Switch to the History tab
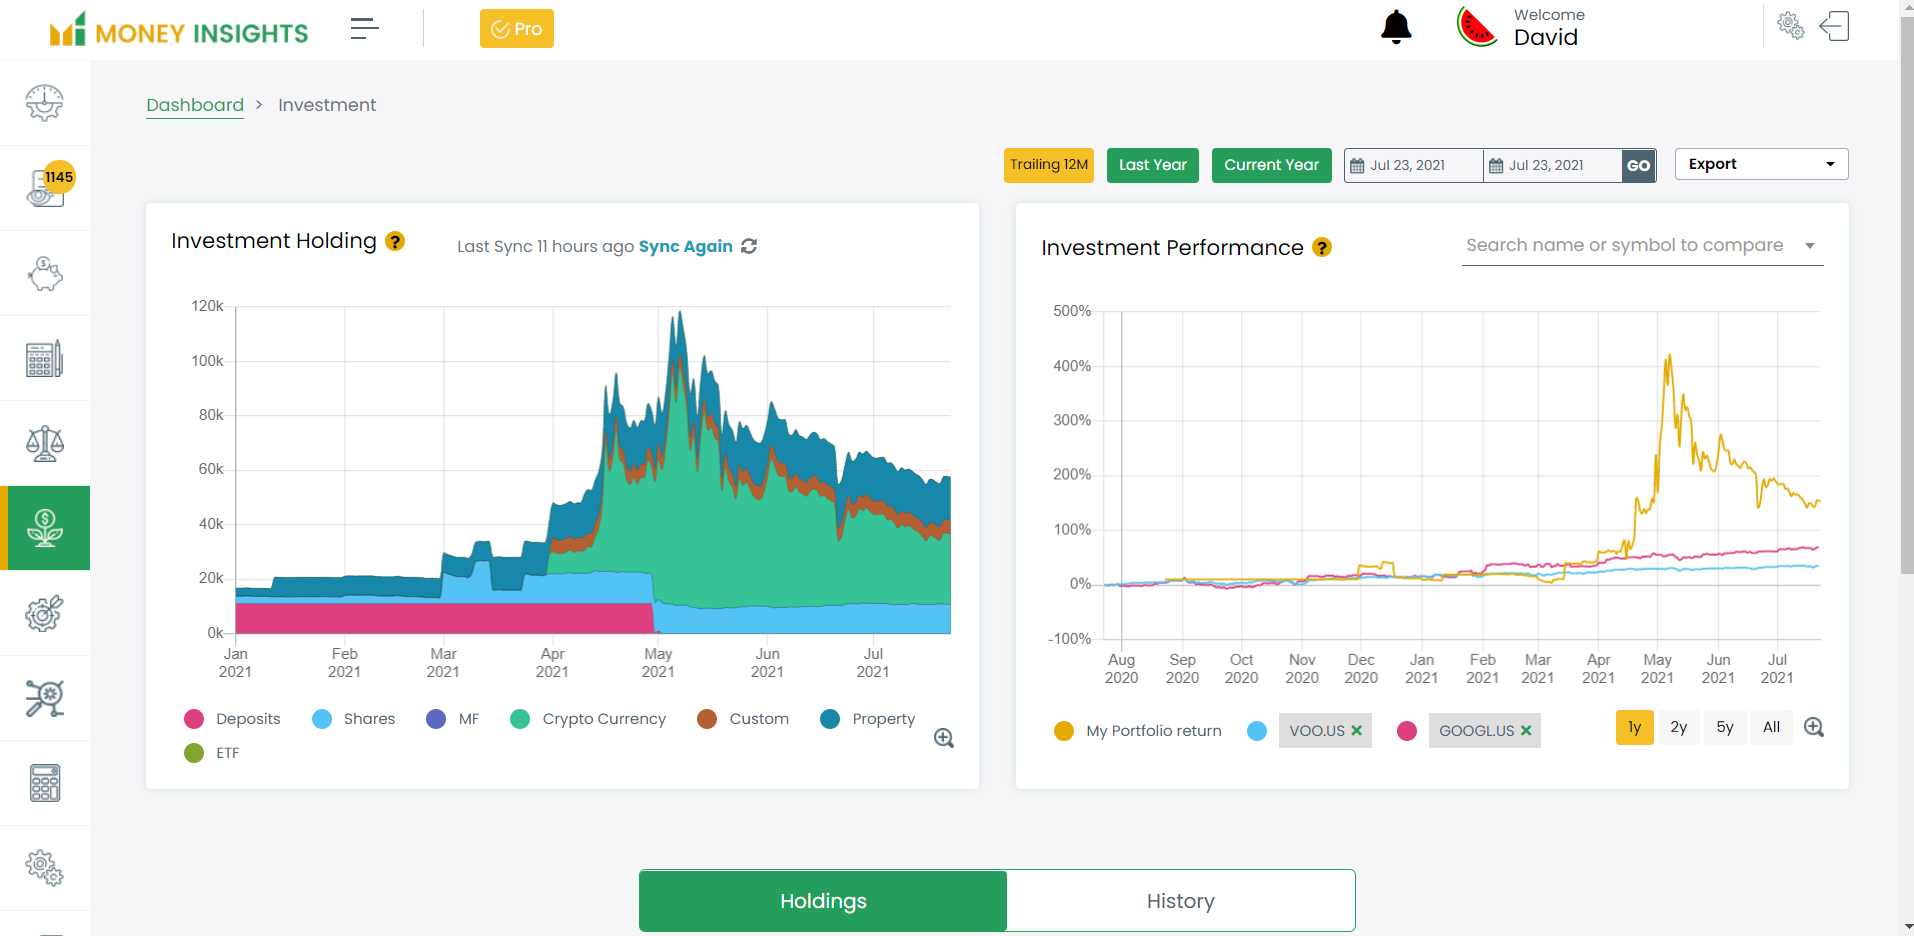The height and width of the screenshot is (936, 1914). click(x=1180, y=901)
